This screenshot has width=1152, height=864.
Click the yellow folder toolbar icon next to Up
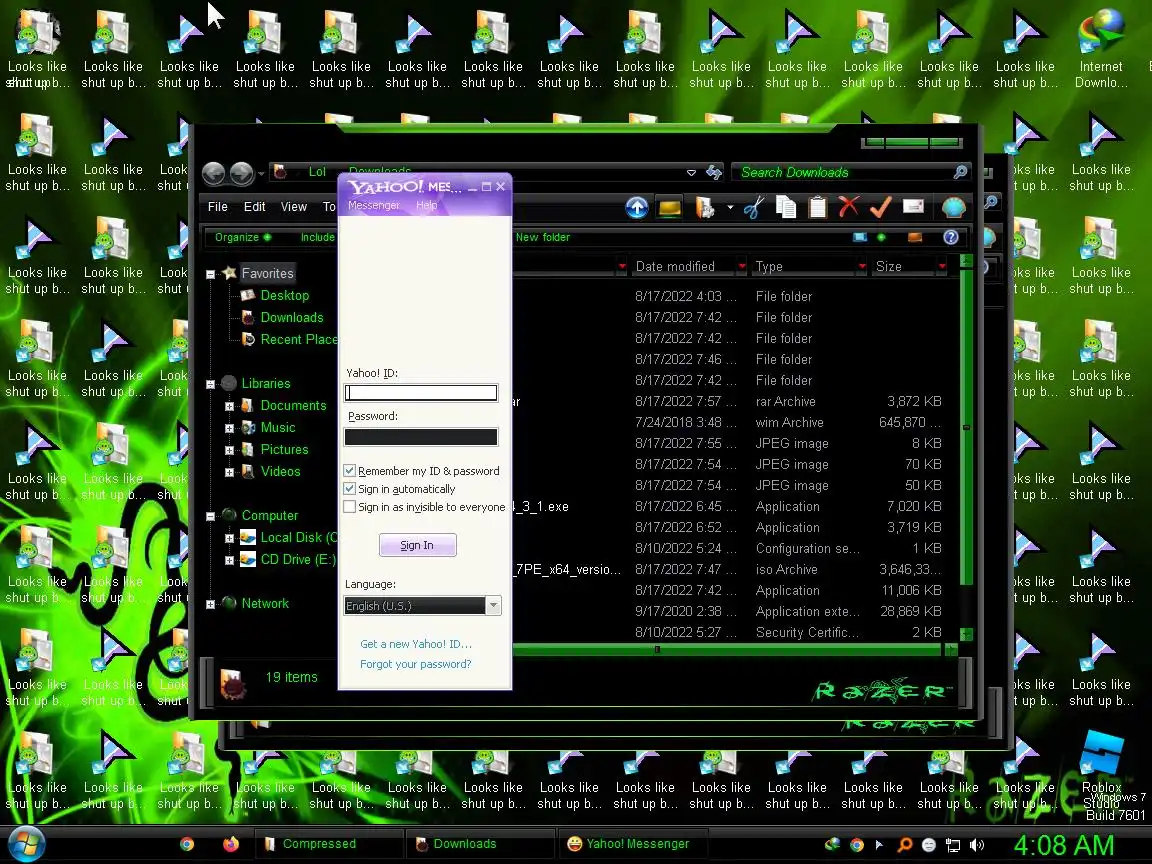tap(670, 208)
